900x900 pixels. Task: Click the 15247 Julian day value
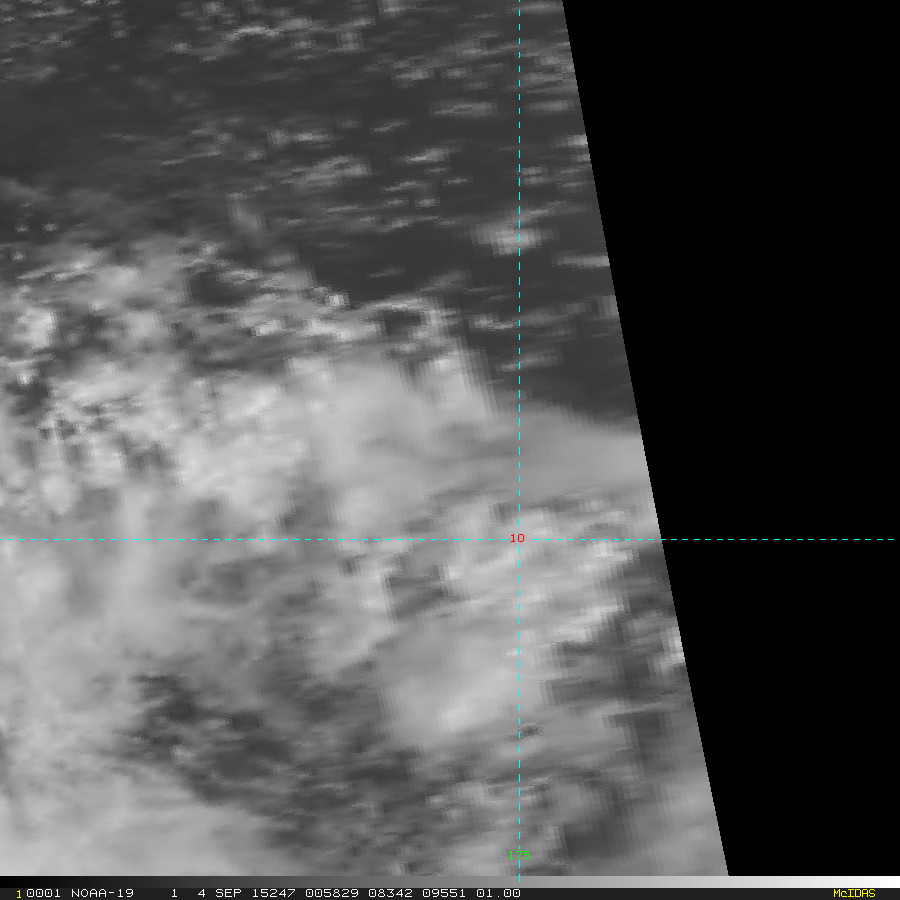tap(273, 893)
